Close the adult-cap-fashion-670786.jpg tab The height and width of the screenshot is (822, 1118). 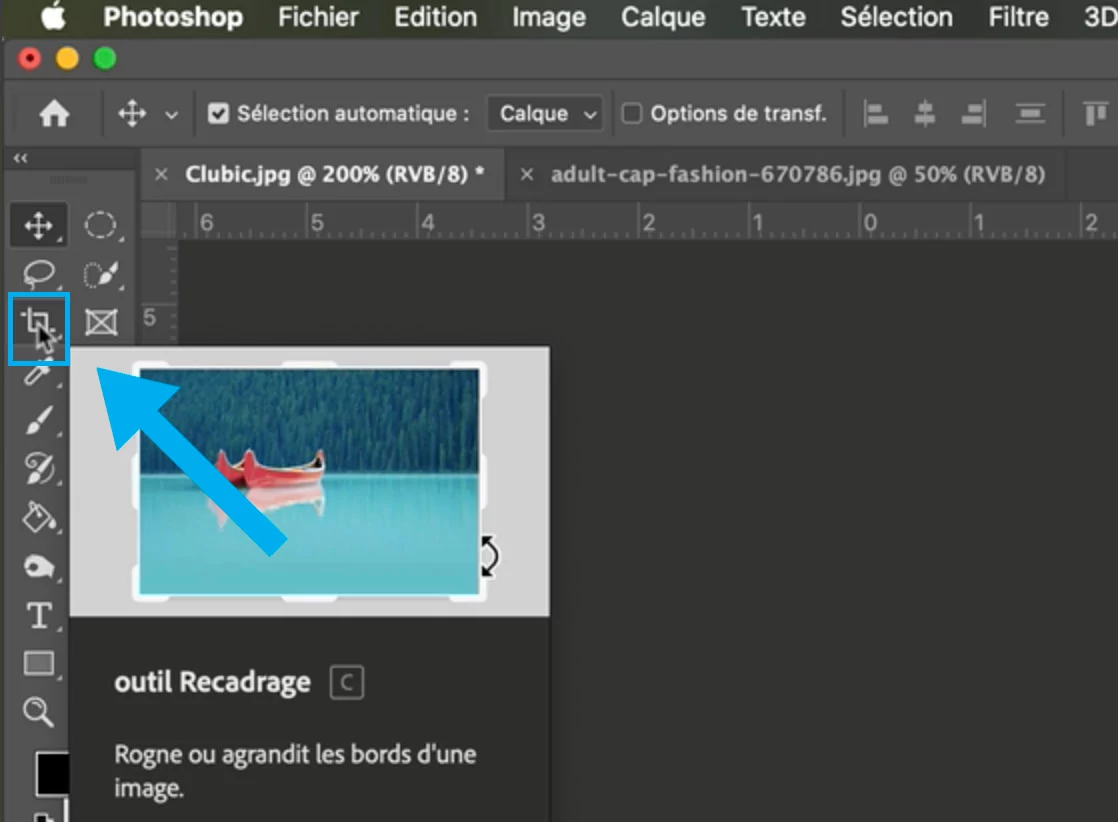point(526,175)
